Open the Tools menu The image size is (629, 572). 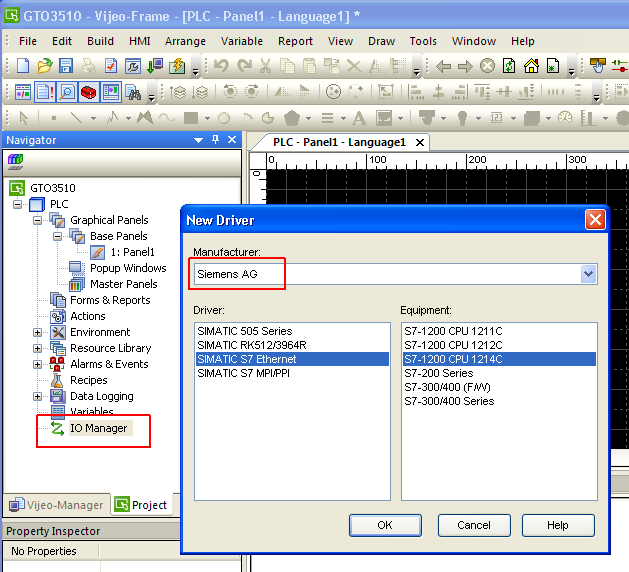tap(423, 41)
